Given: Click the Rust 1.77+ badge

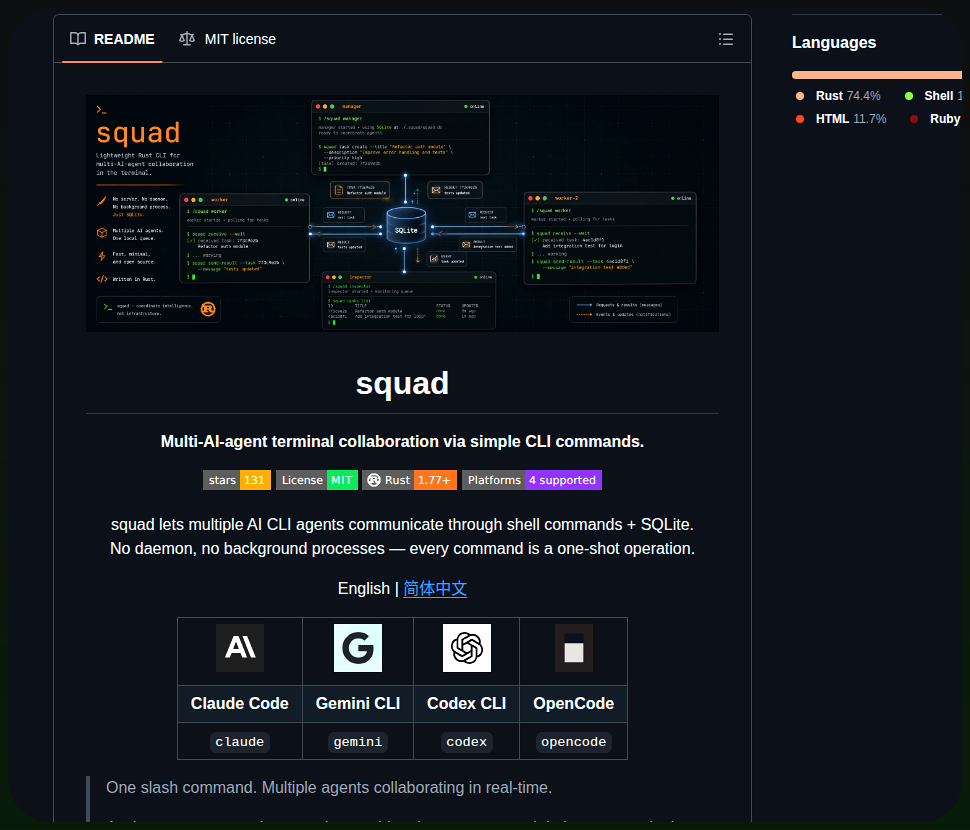Looking at the screenshot, I should [x=410, y=480].
